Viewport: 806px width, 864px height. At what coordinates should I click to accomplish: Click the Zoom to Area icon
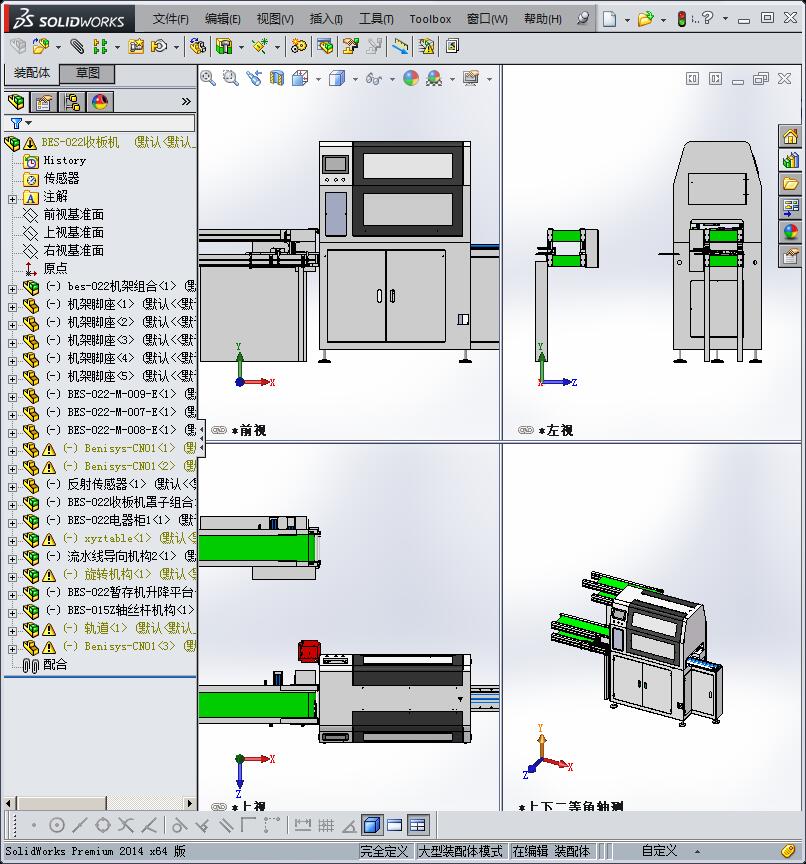[x=231, y=78]
